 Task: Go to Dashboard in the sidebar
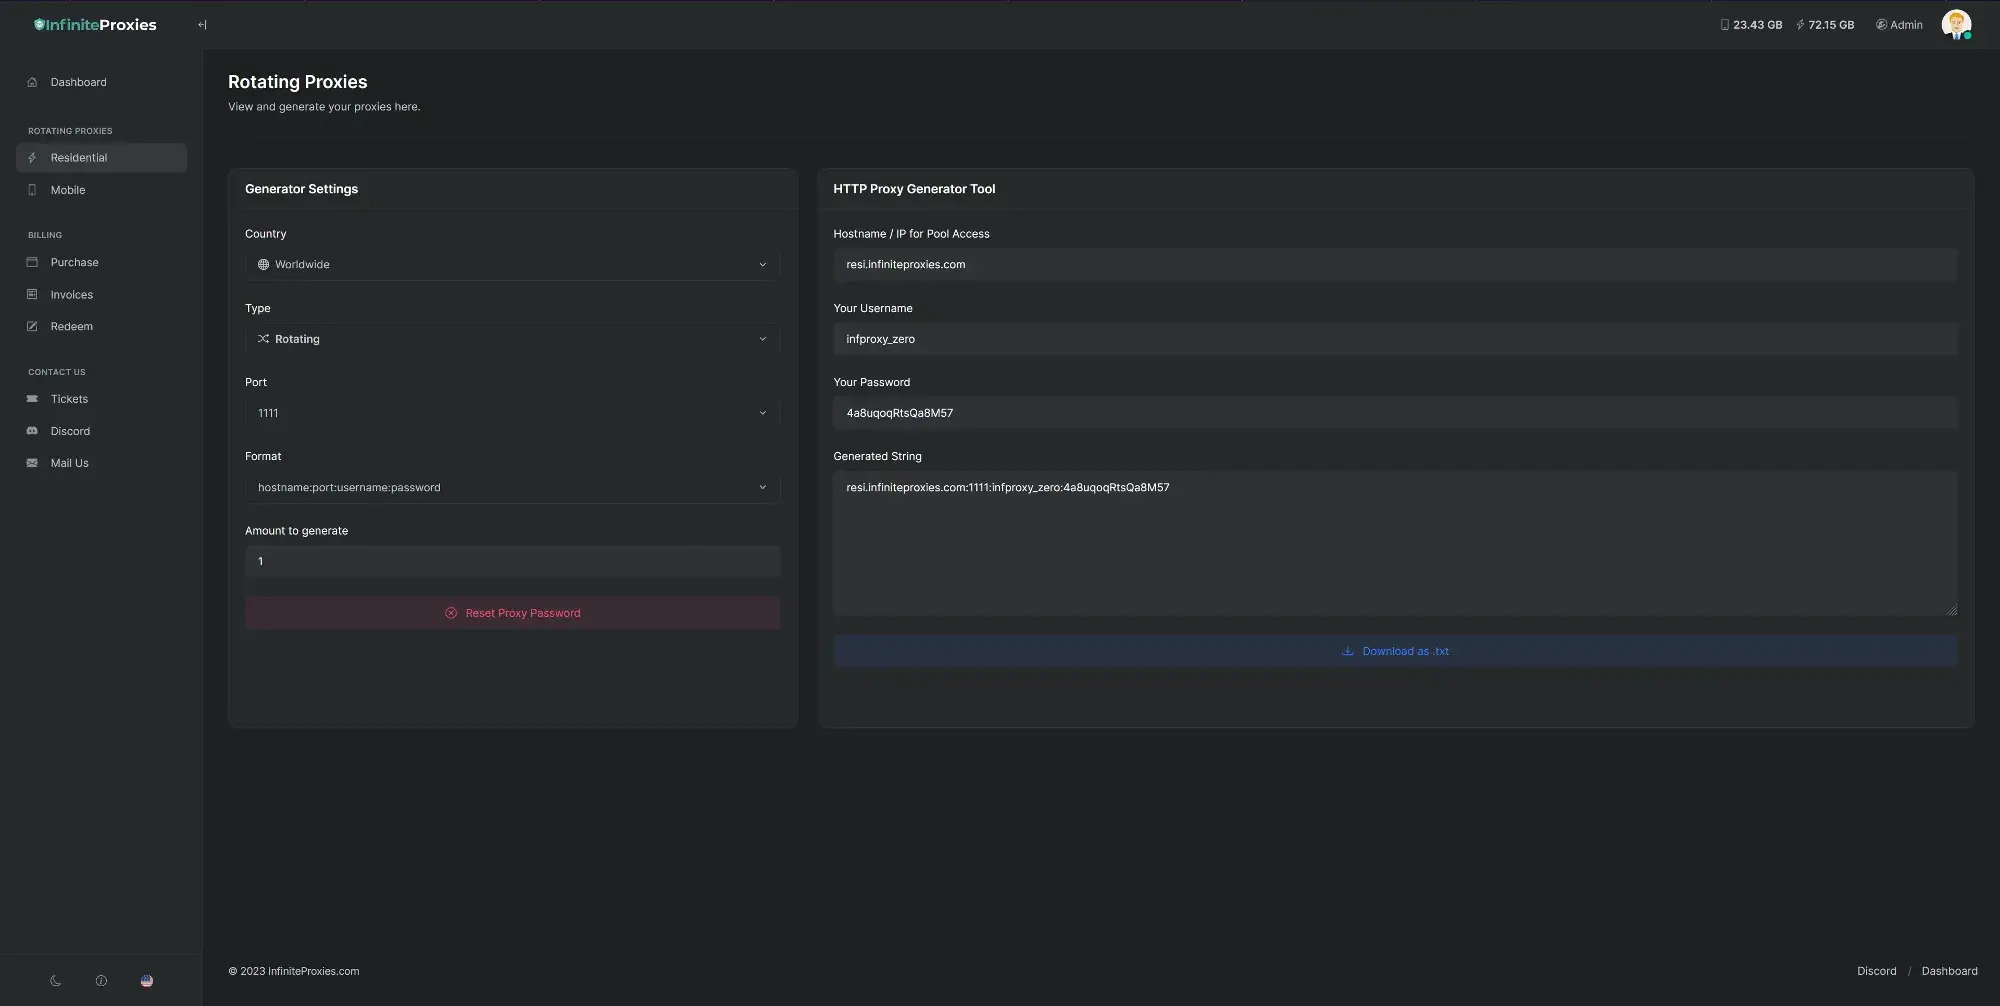[x=78, y=82]
